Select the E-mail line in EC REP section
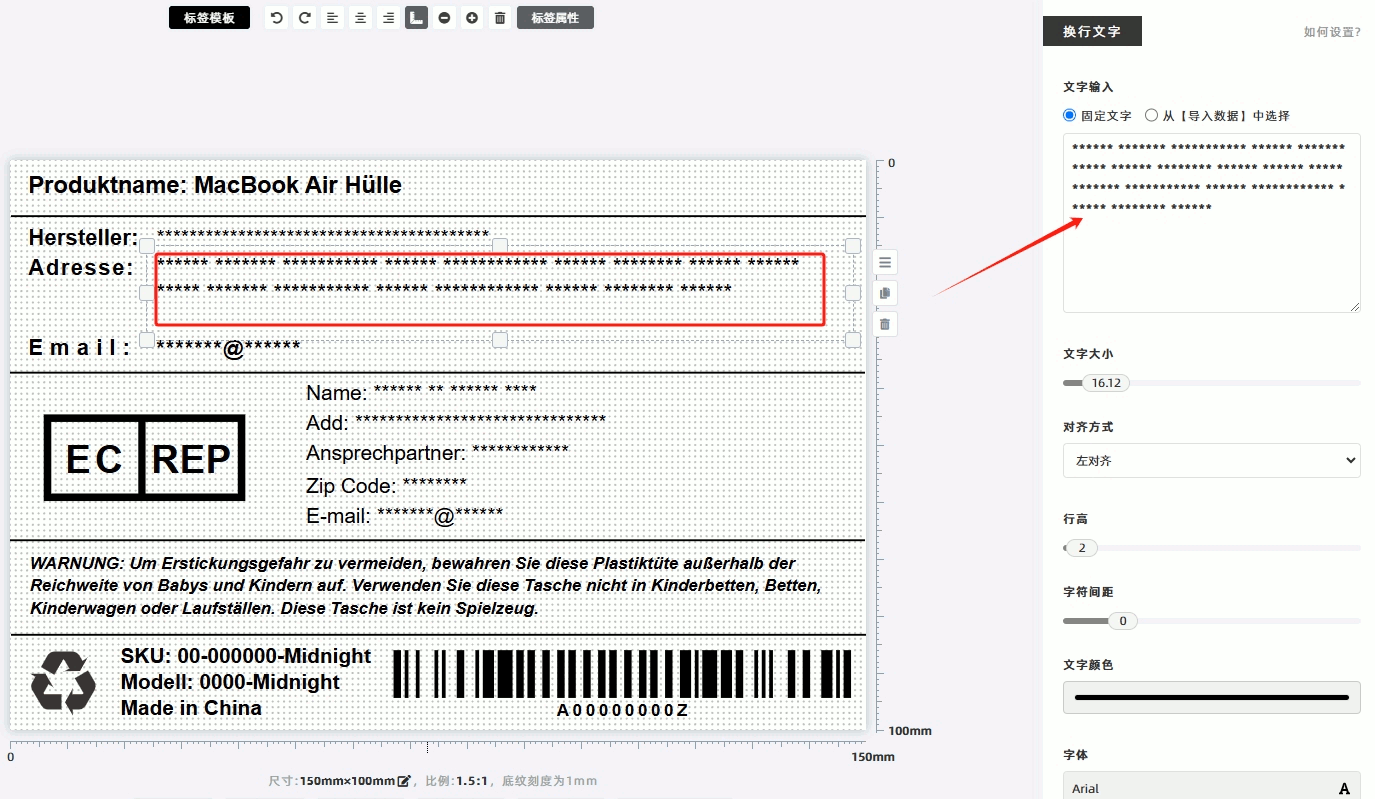 pos(404,516)
